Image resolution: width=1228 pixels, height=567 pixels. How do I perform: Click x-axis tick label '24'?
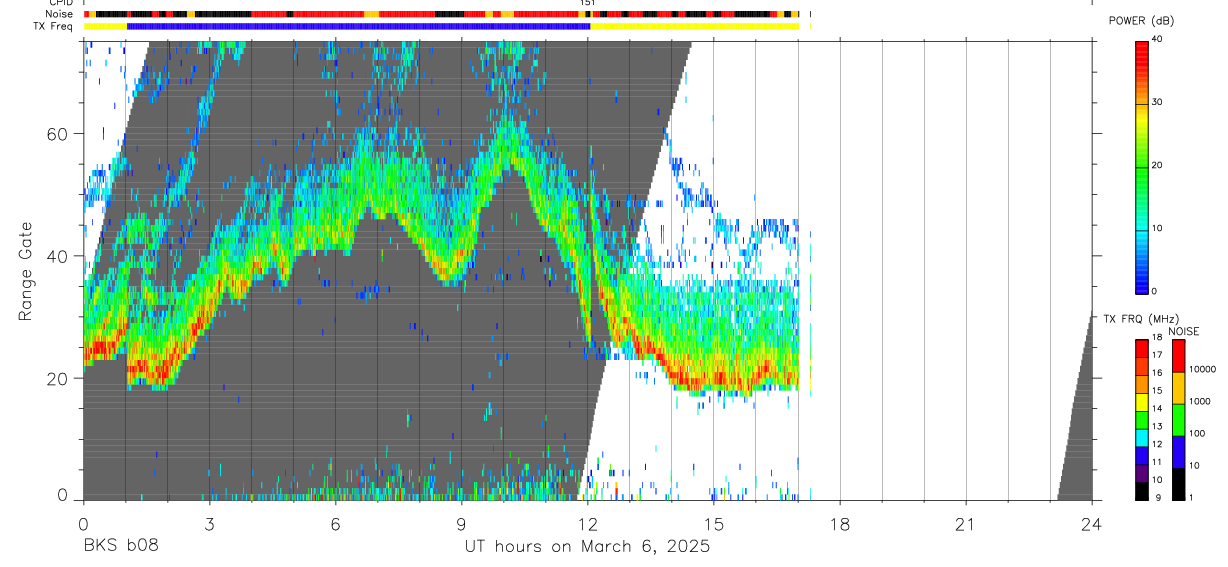pyautogui.click(x=1092, y=524)
